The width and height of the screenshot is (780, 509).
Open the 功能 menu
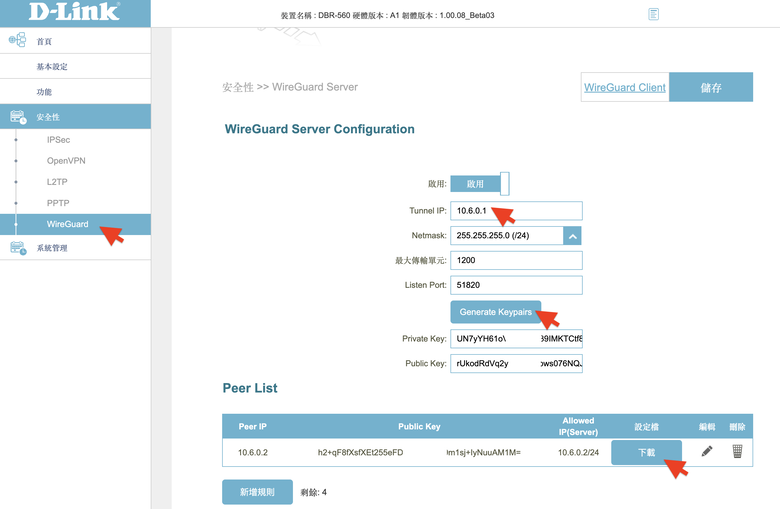click(x=75, y=92)
